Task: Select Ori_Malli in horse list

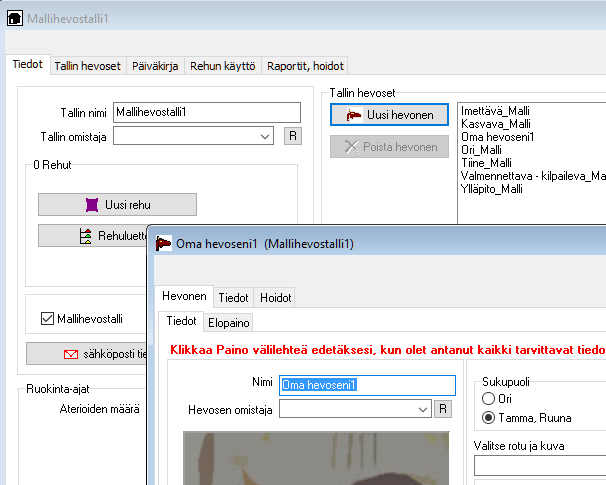Action: coord(481,150)
